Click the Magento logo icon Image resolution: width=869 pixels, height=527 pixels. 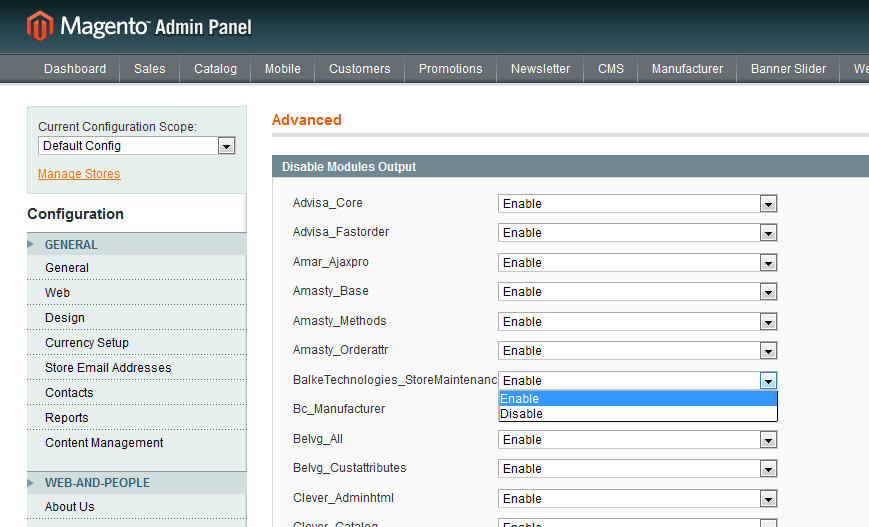(x=40, y=25)
